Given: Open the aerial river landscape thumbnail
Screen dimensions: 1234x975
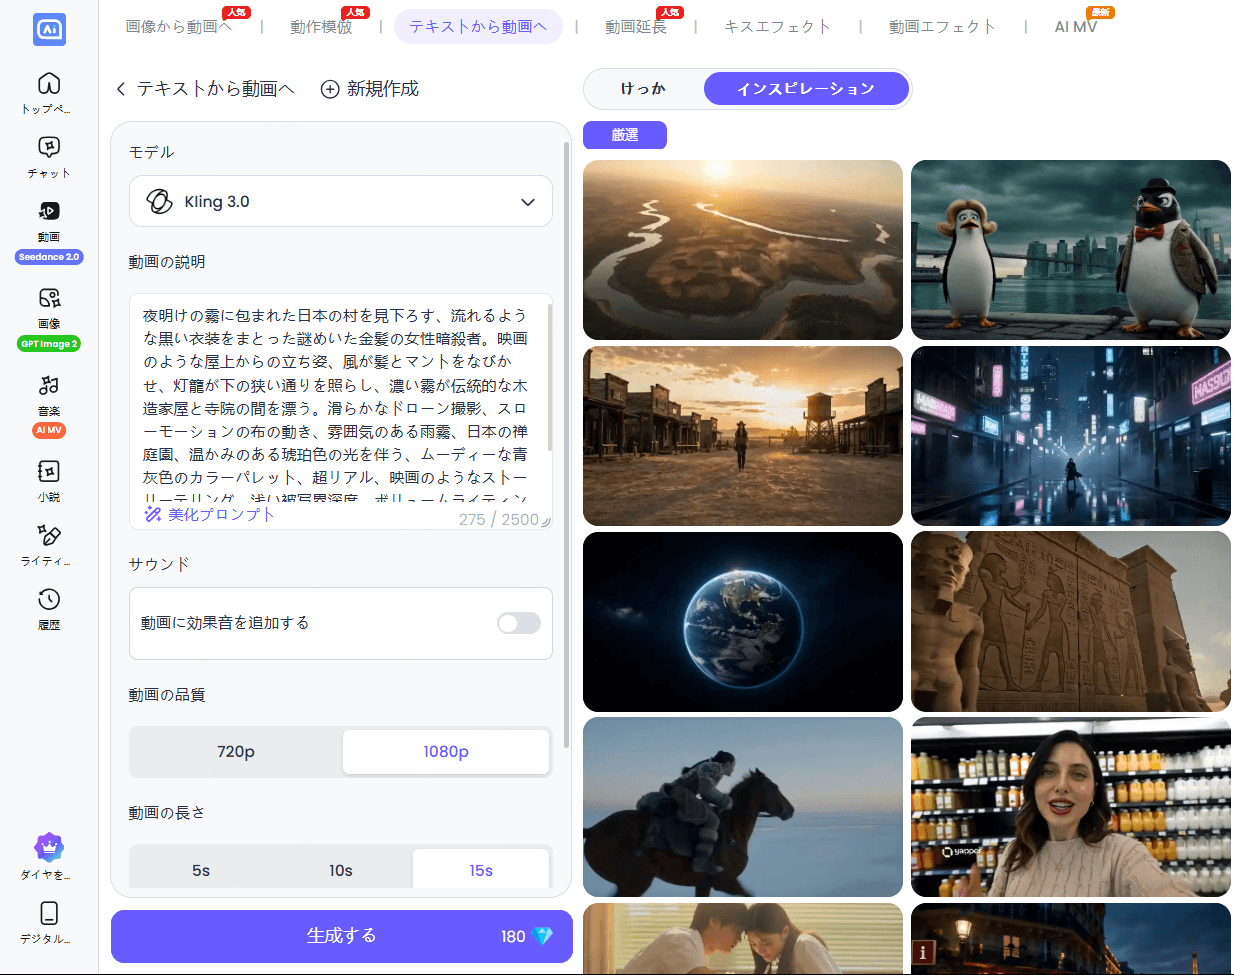Looking at the screenshot, I should tap(743, 250).
